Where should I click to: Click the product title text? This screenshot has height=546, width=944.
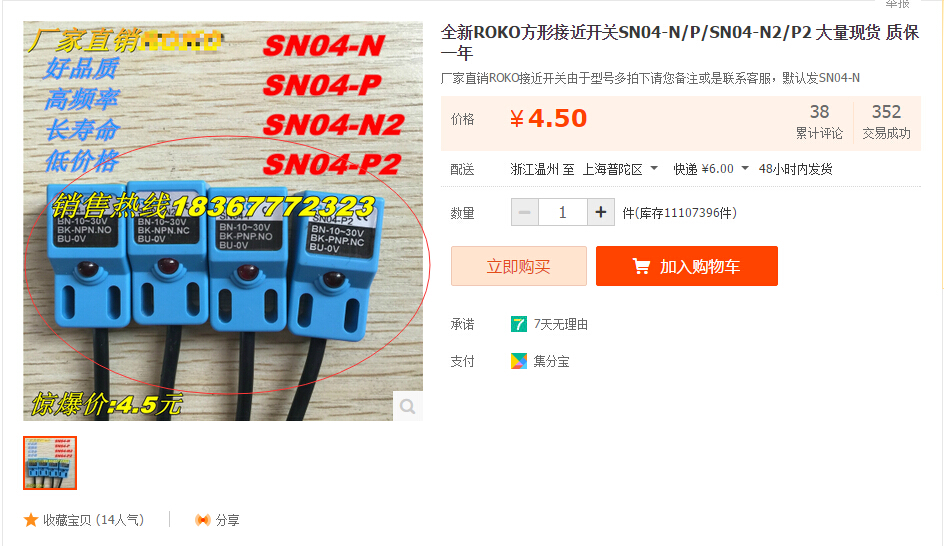[680, 42]
